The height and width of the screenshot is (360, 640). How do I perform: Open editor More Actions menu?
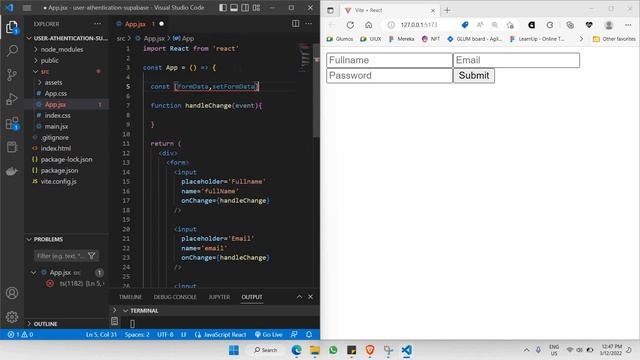click(309, 24)
